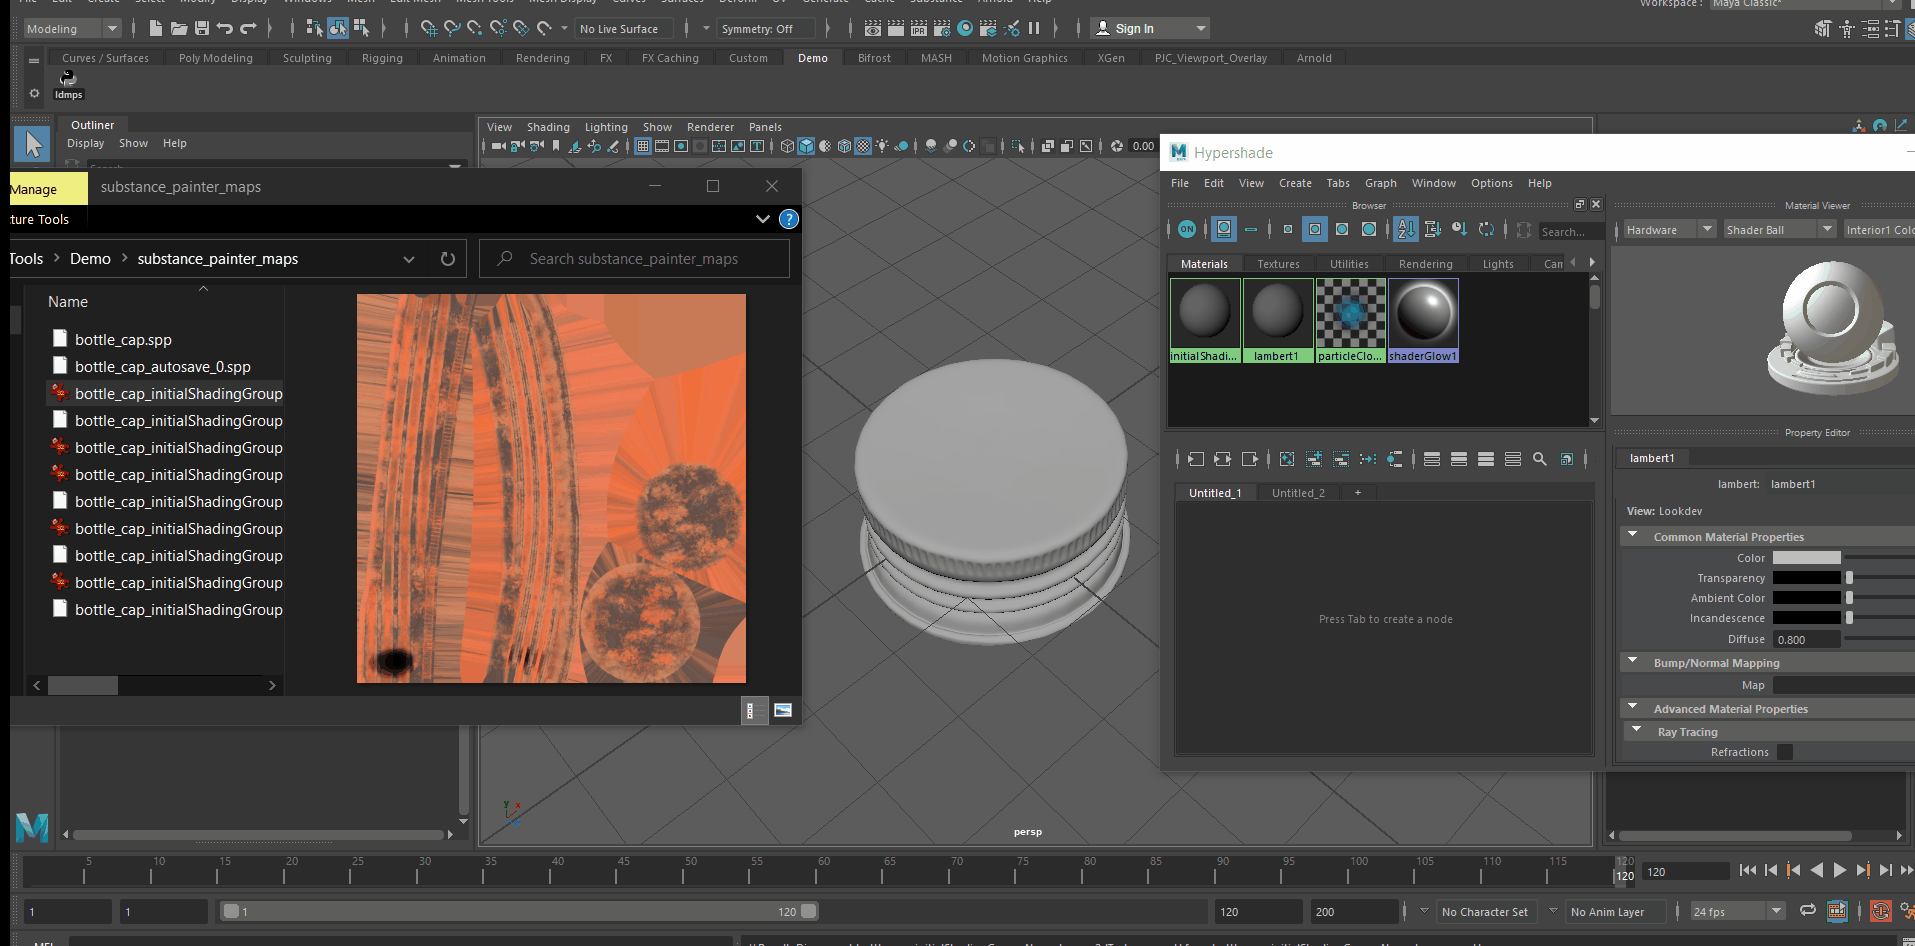Open the Graph menu in Hypershade
1915x946 pixels.
tap(1380, 183)
